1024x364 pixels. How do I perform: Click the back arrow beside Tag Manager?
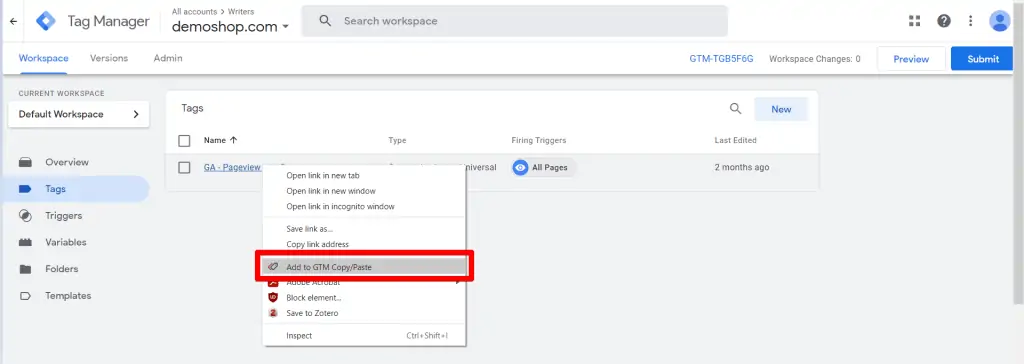tap(13, 21)
